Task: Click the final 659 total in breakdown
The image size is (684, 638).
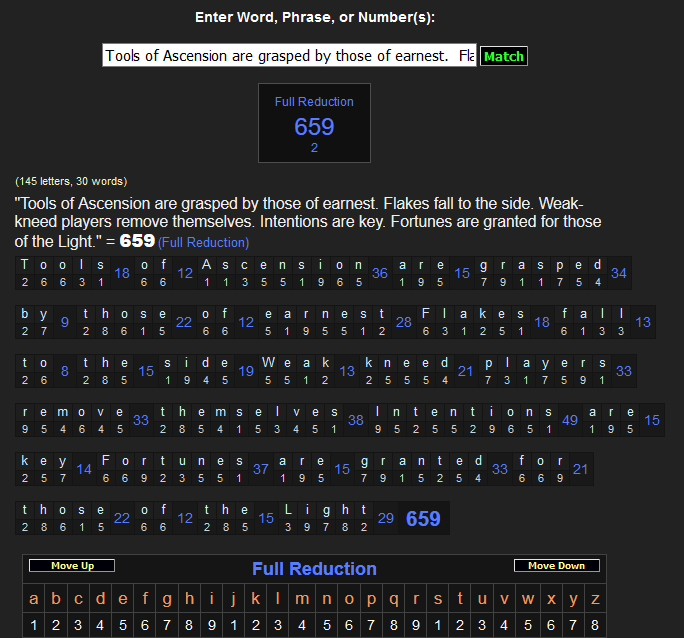Action: [x=423, y=518]
